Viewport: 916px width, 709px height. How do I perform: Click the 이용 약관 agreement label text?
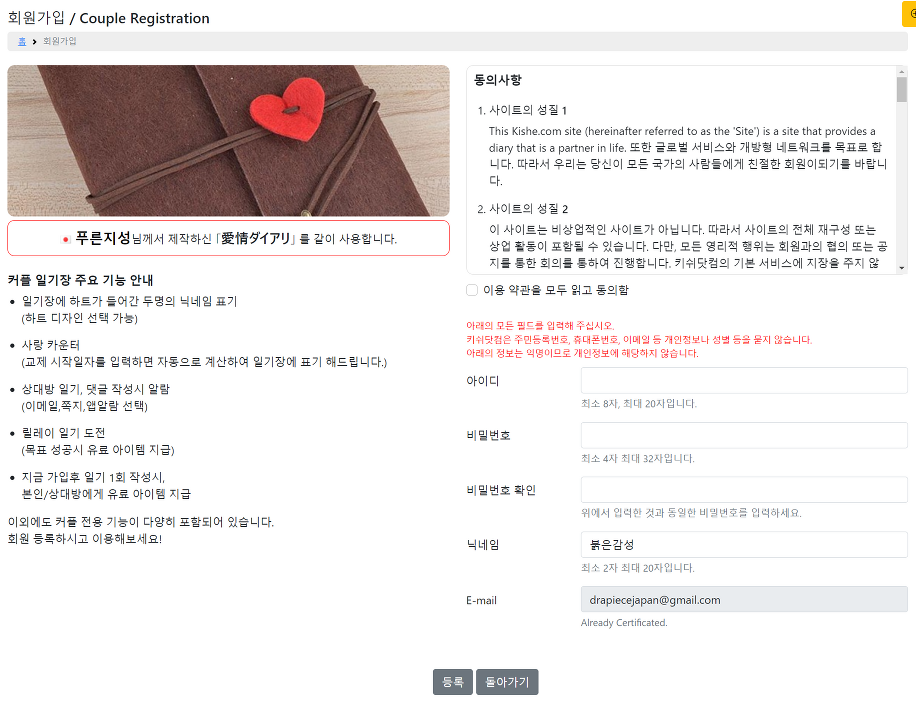tap(556, 290)
